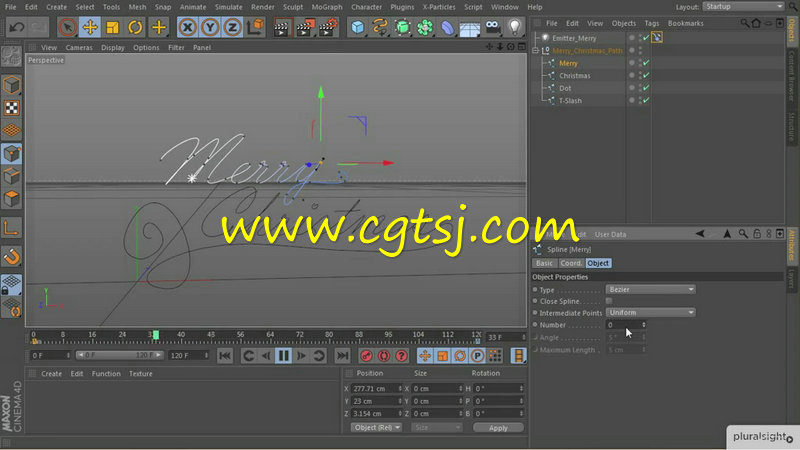Open the spline pen tools
The image size is (800, 450).
pyautogui.click(x=380, y=28)
